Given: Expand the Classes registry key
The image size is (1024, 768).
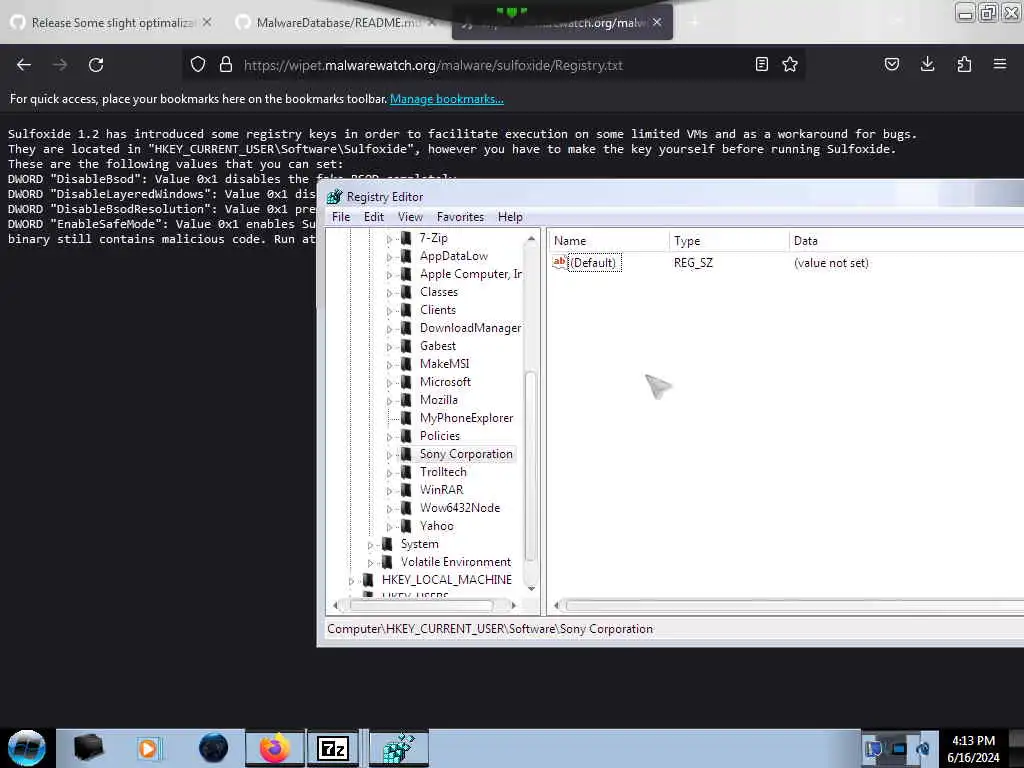Looking at the screenshot, I should 389,293.
